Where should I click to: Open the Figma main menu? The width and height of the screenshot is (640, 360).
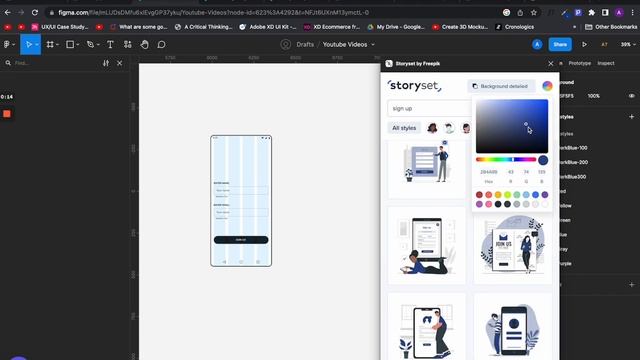coord(7,44)
